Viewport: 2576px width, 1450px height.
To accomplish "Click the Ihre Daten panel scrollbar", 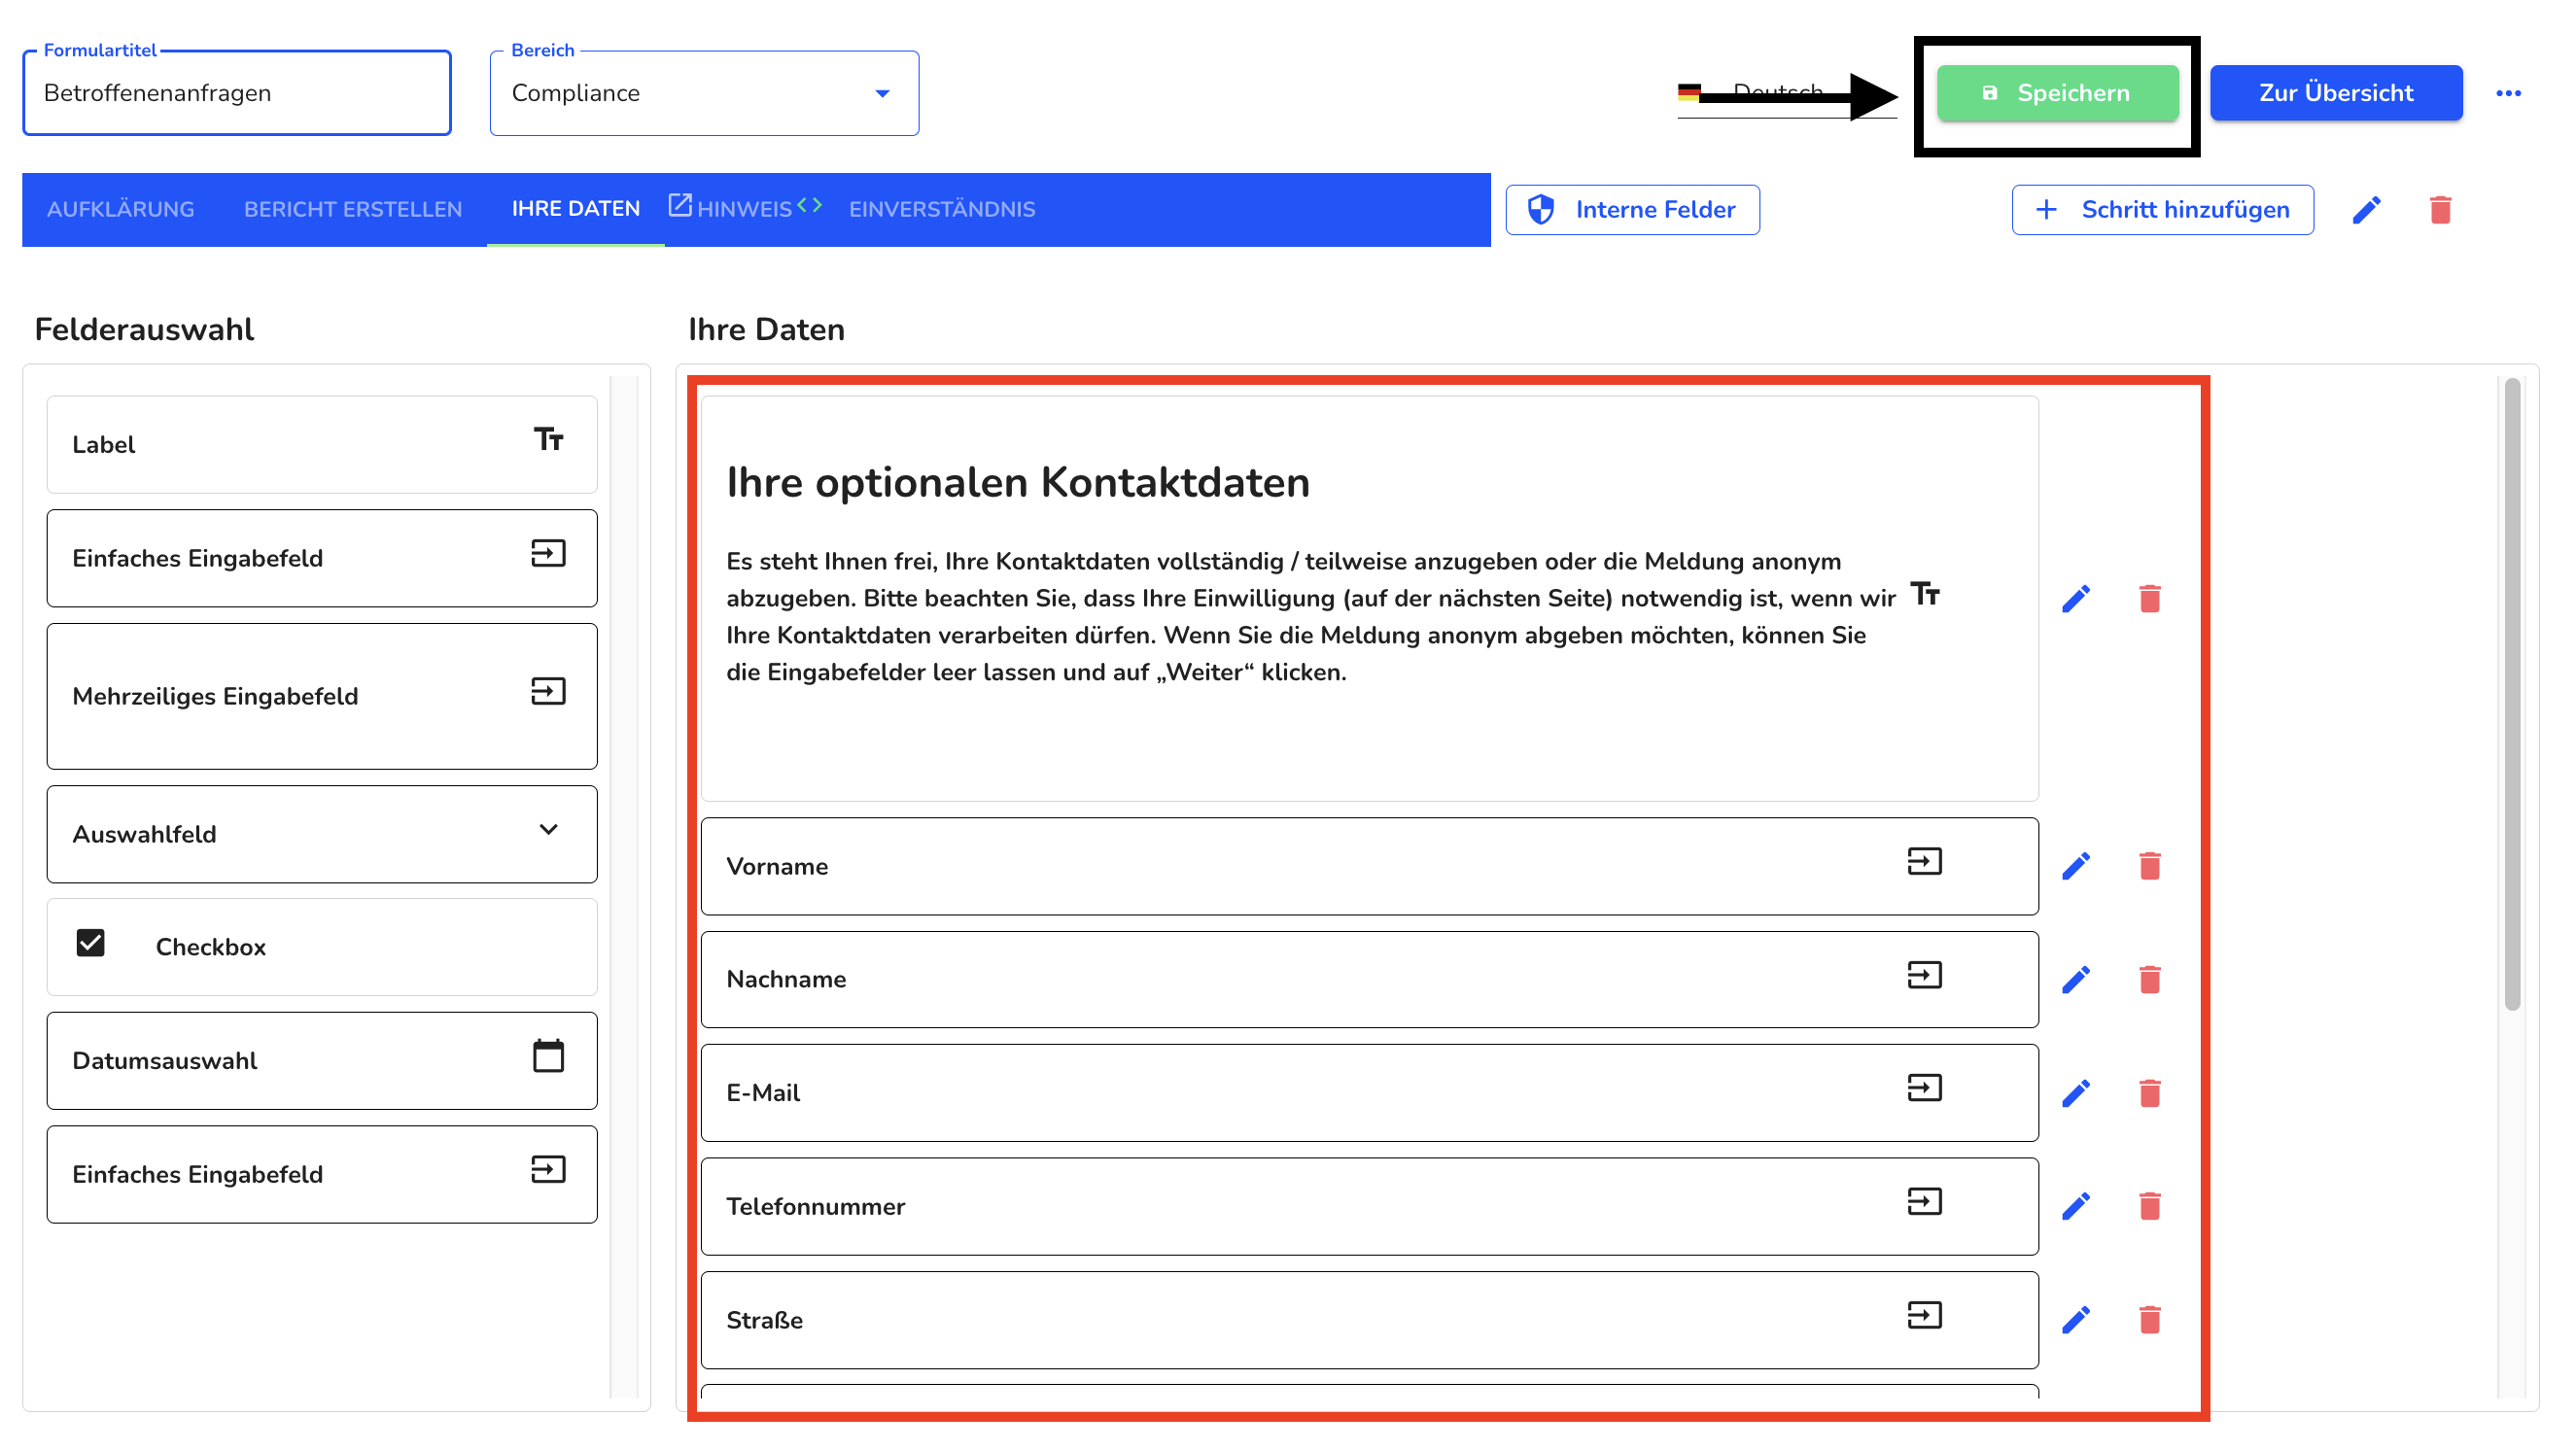I will (x=2511, y=695).
